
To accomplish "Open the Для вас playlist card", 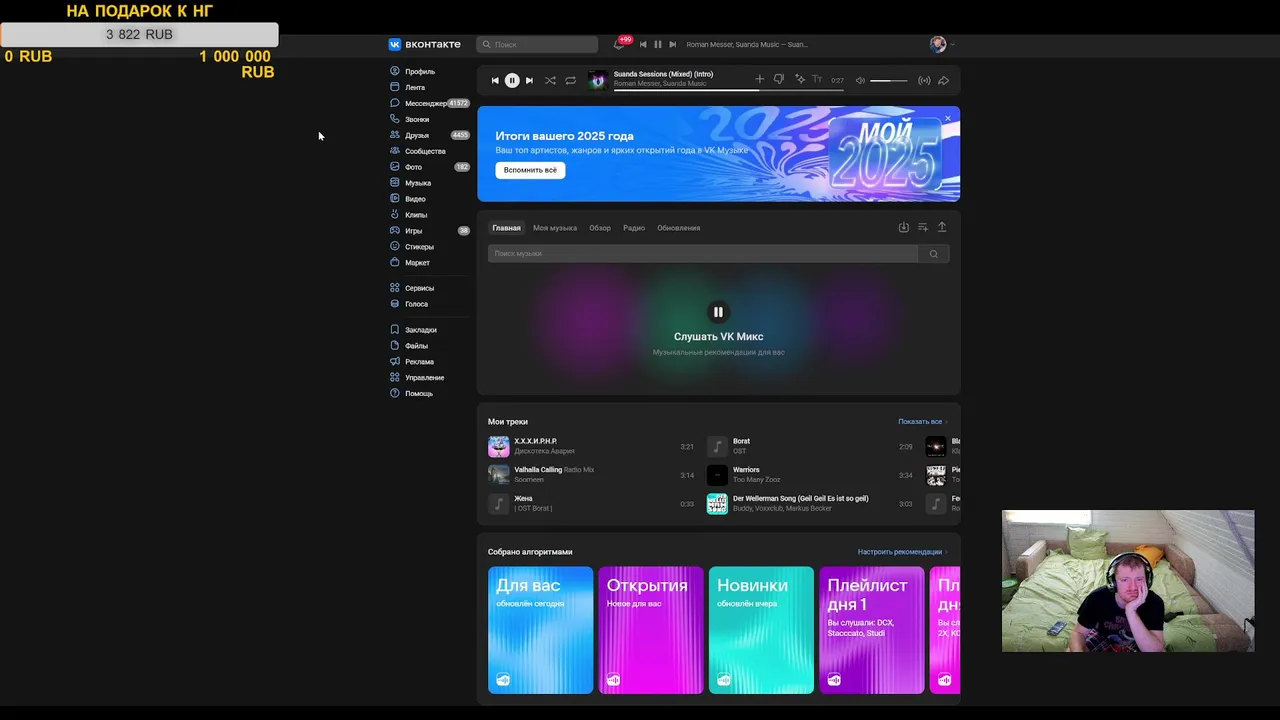I will point(541,630).
